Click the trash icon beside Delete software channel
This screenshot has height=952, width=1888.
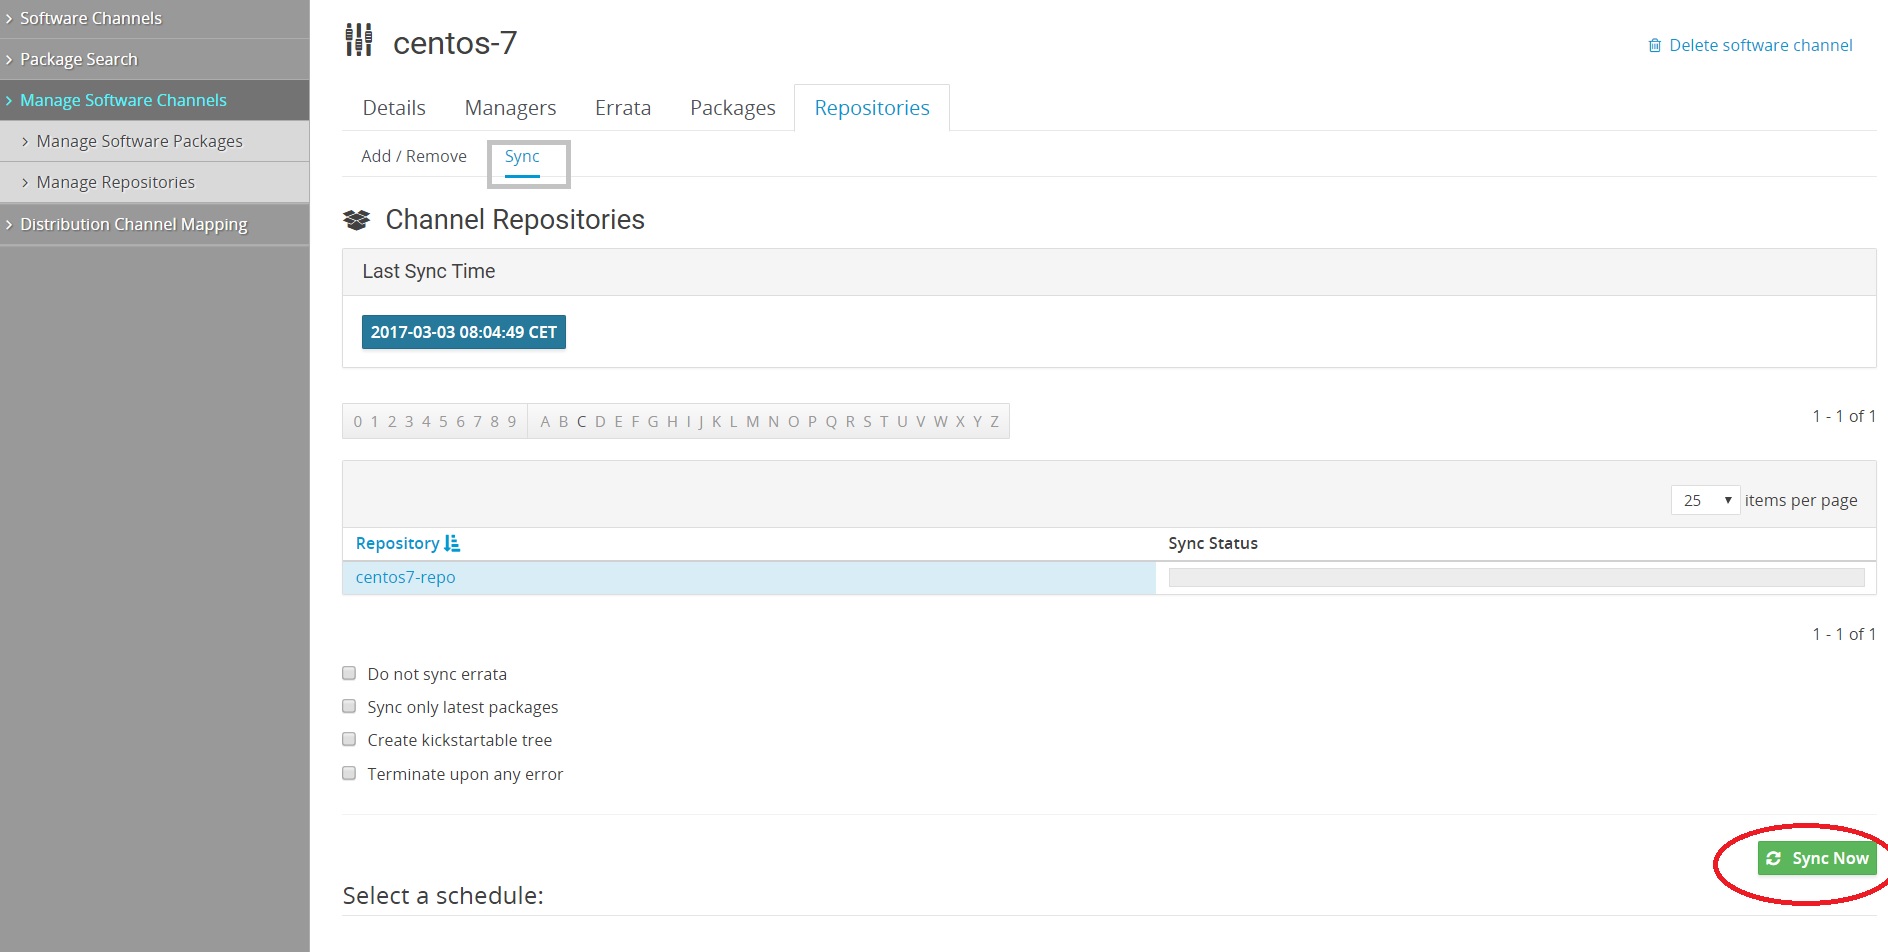tap(1655, 46)
